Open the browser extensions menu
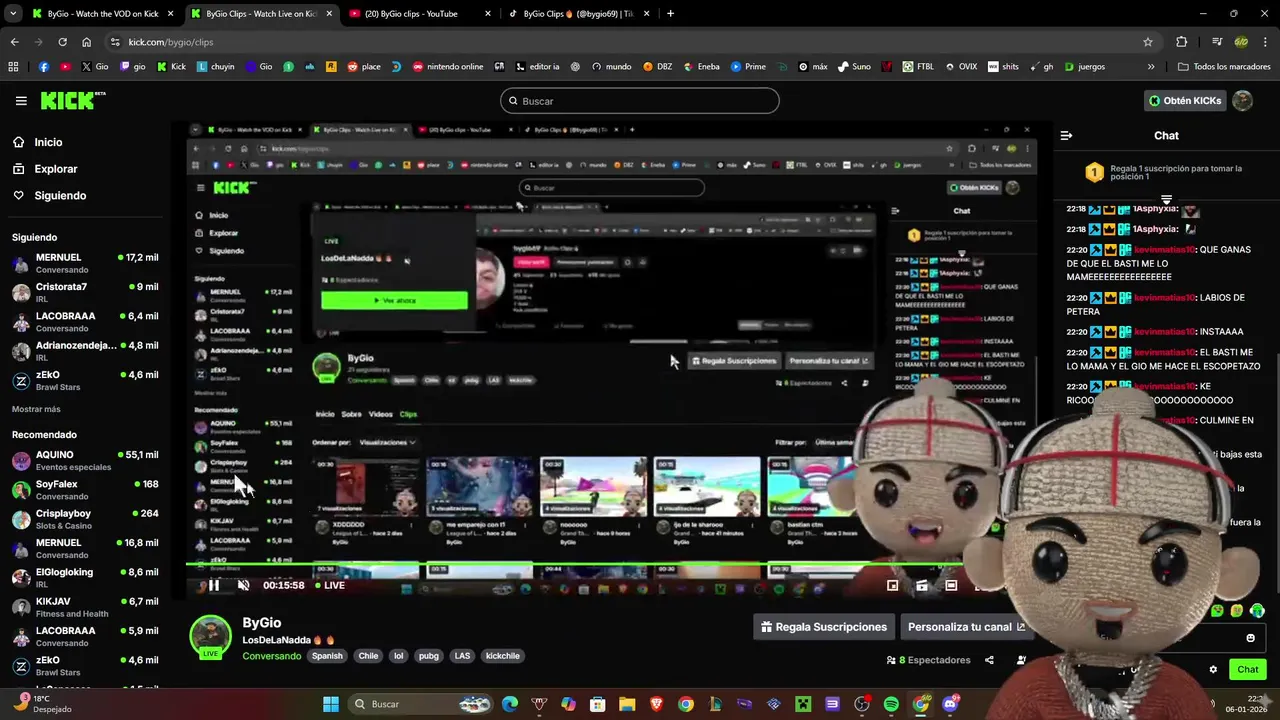This screenshot has height=720, width=1280. pos(1182,42)
